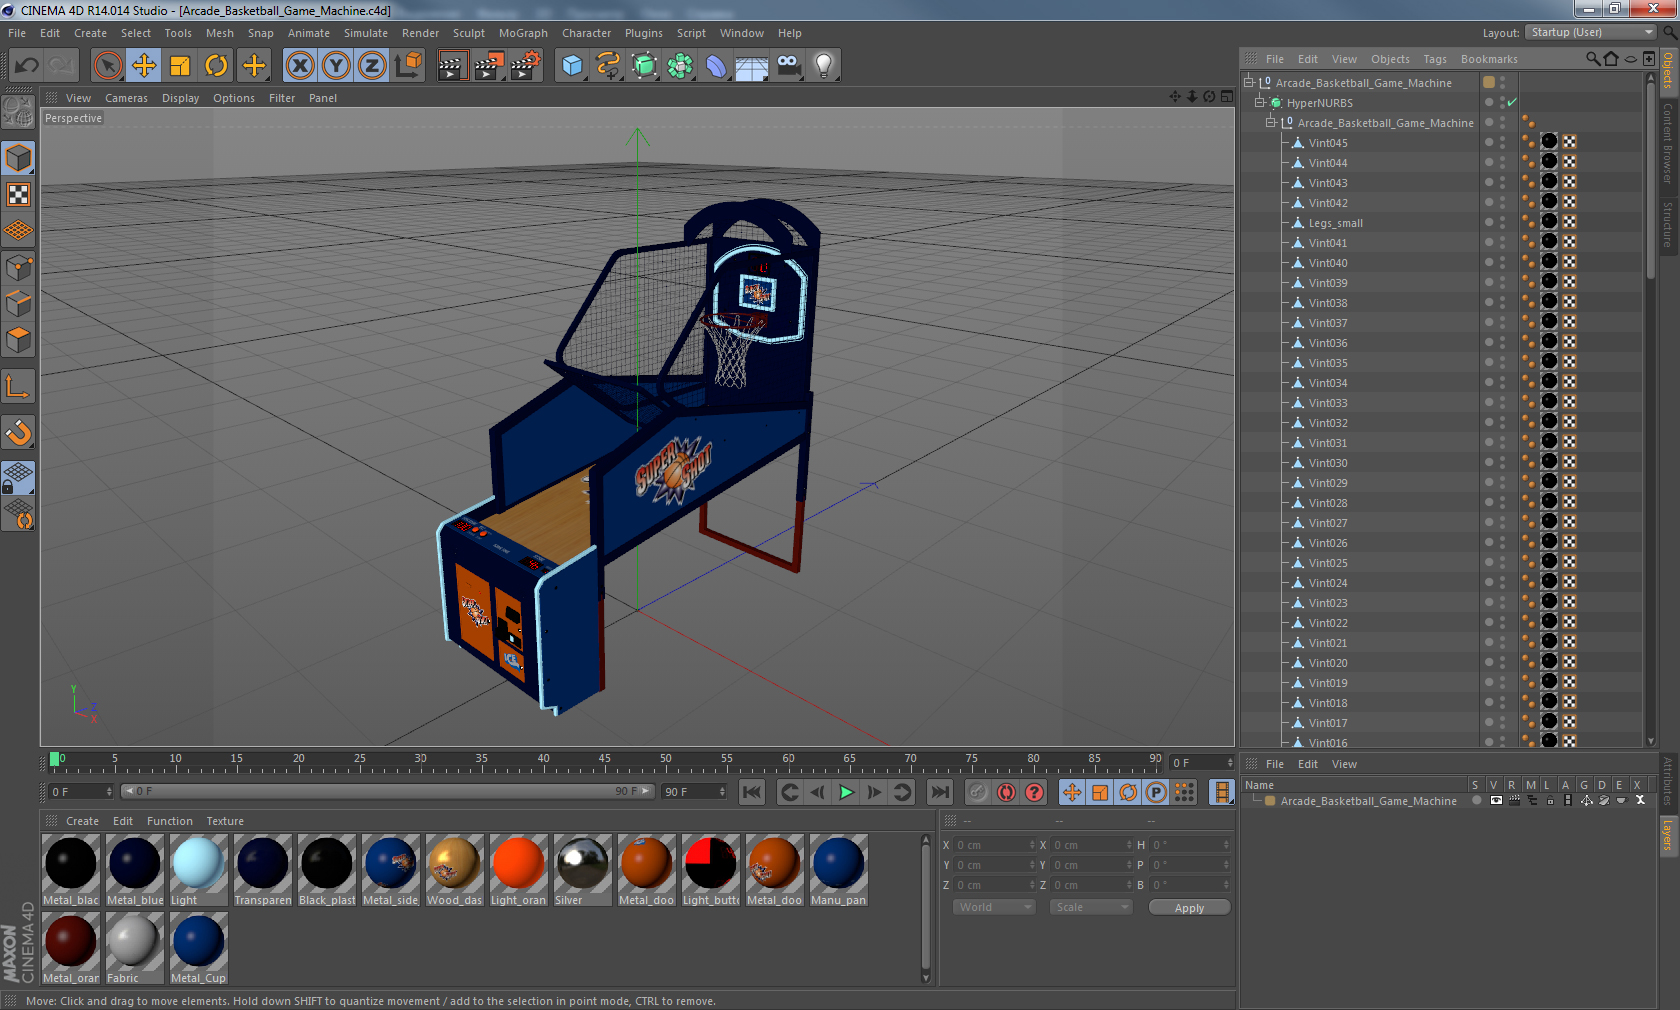Switch to Model mode

click(18, 158)
